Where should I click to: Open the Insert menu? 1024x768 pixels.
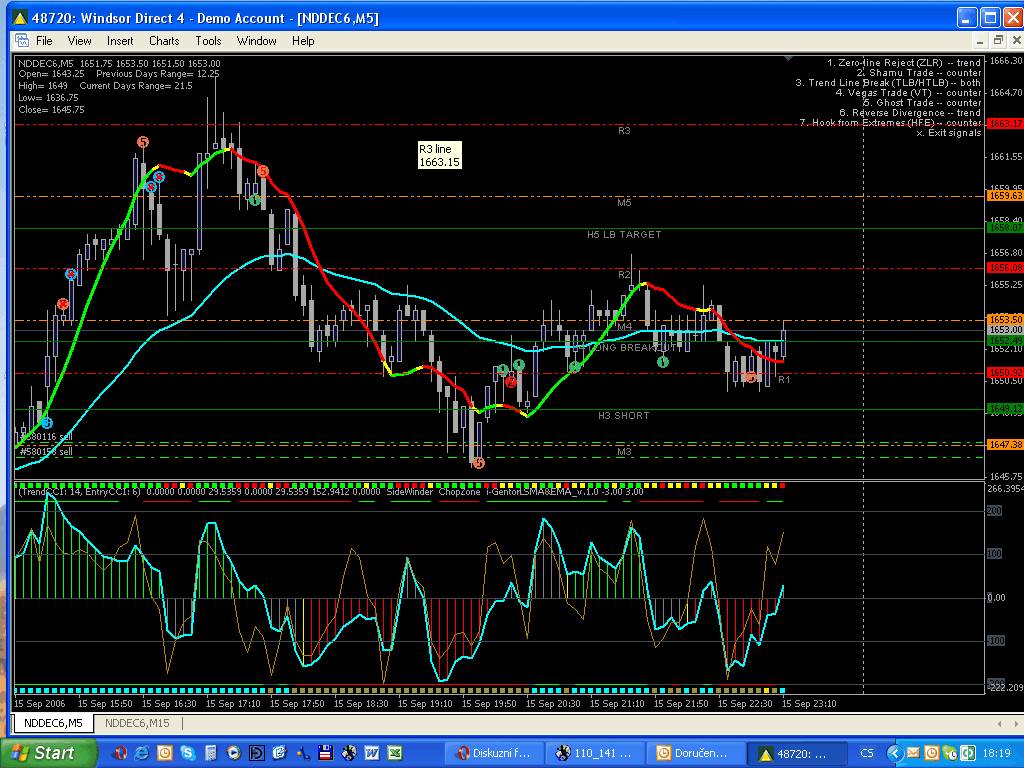coord(120,41)
